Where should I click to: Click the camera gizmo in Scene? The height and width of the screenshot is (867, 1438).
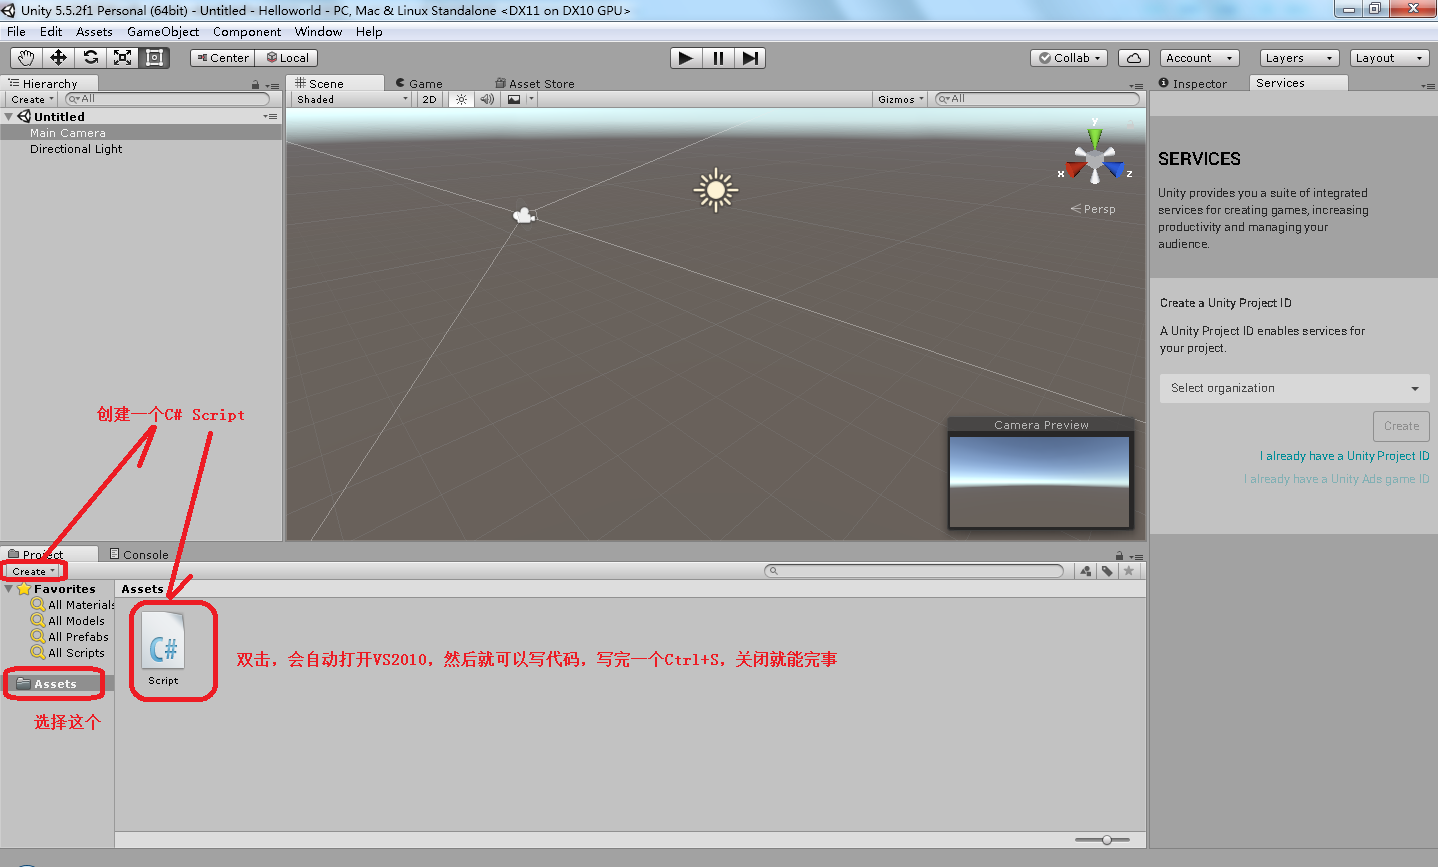(523, 215)
